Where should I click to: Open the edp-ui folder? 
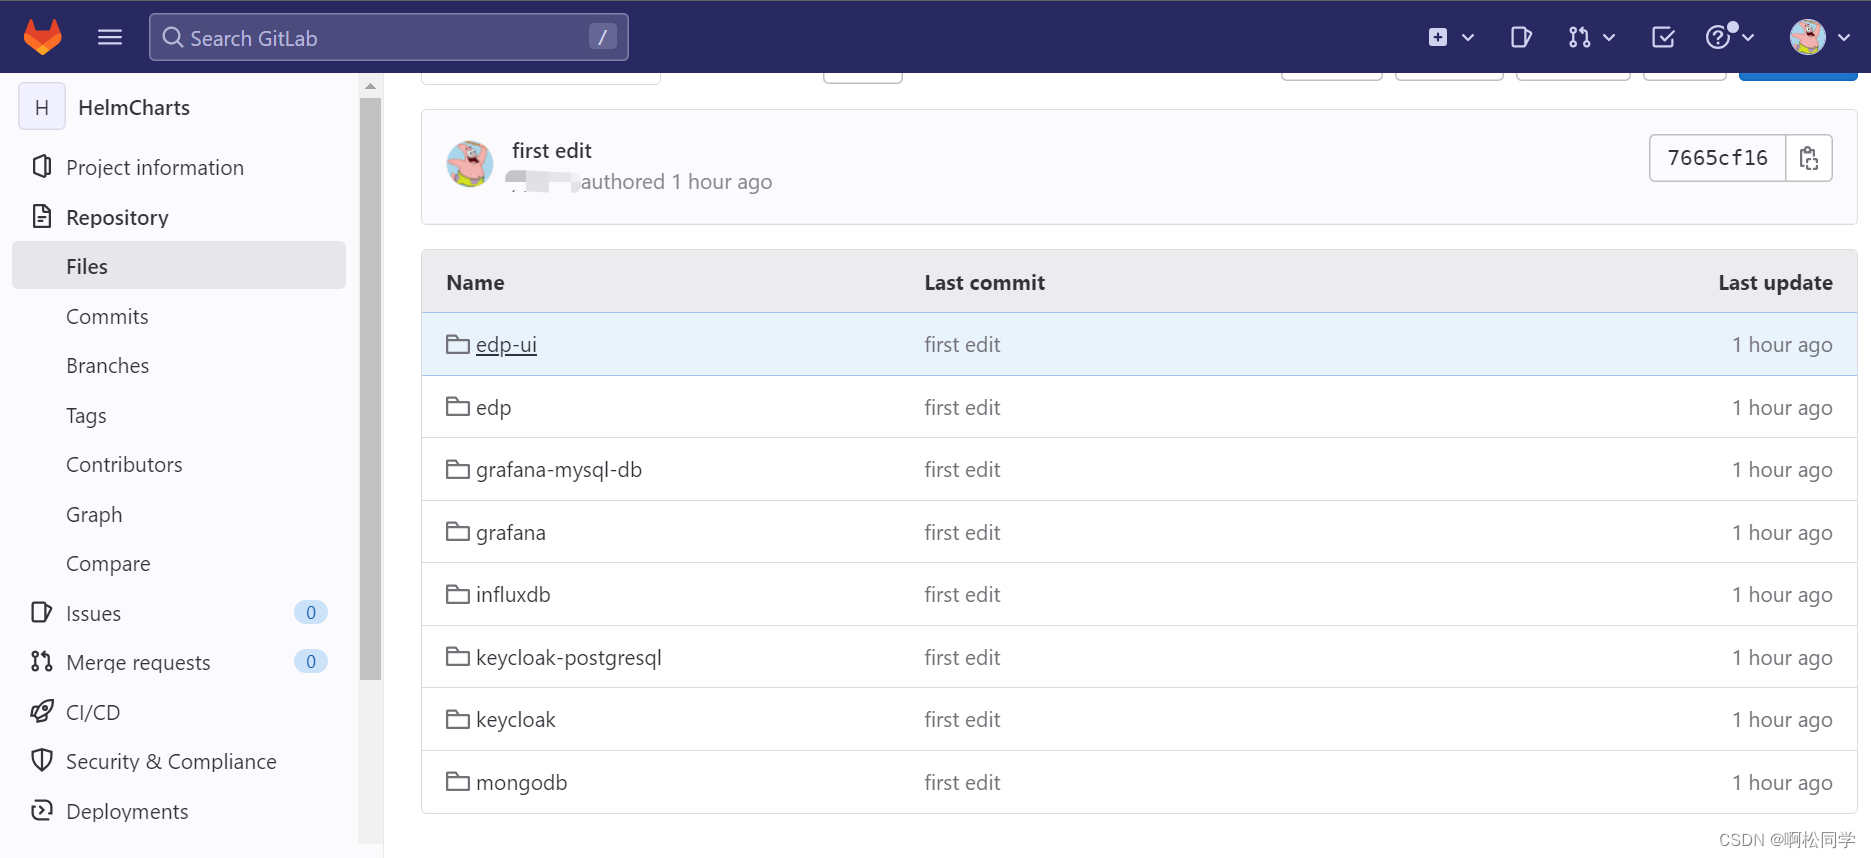506,344
